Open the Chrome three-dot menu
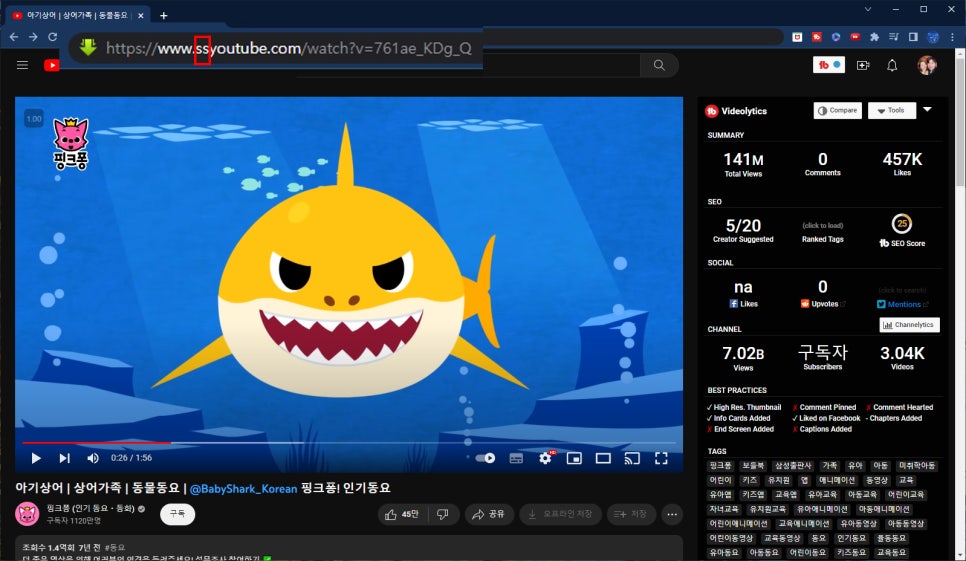 pyautogui.click(x=952, y=37)
